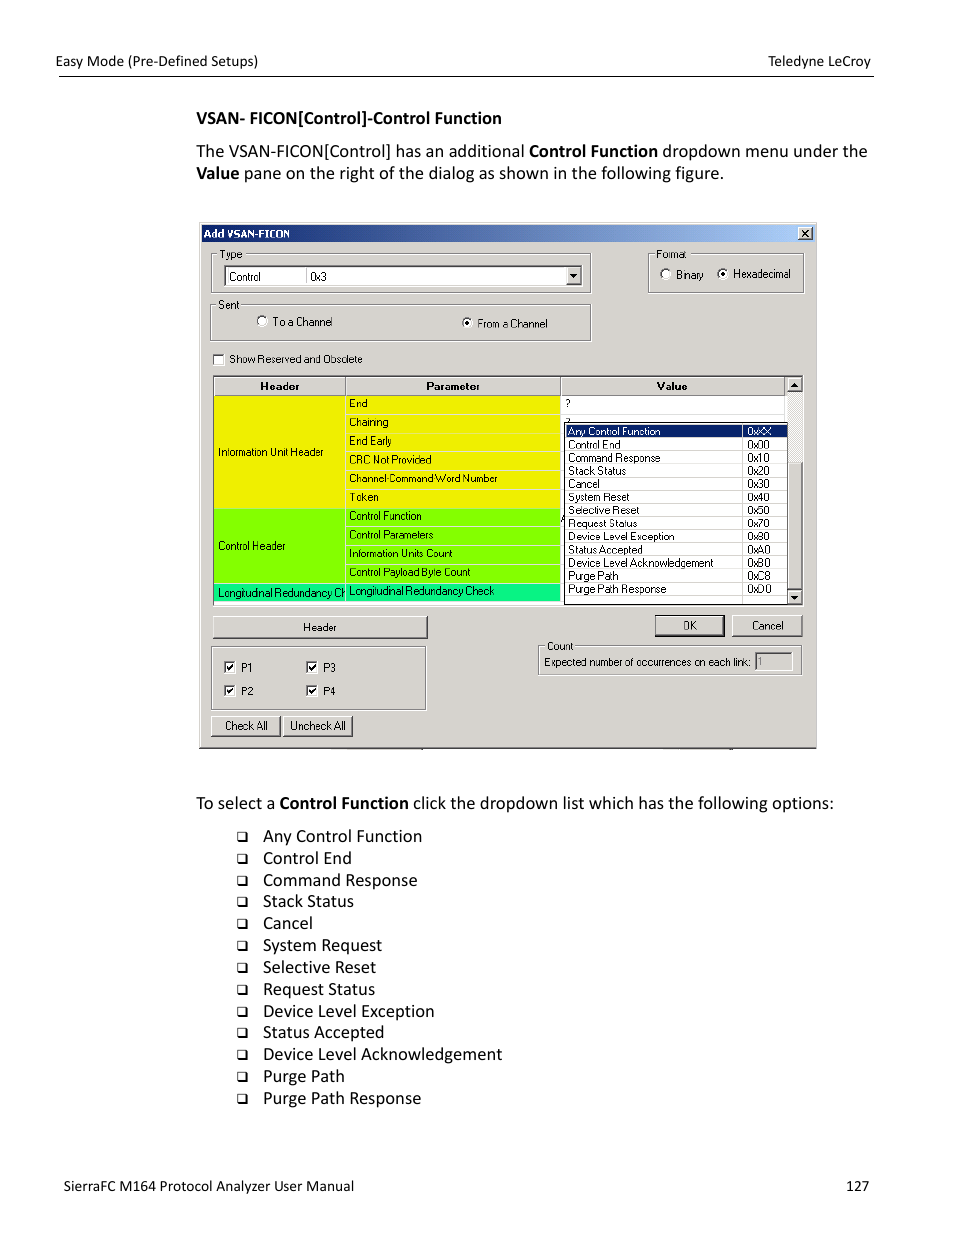954x1235 pixels.
Task: Click the End Early parameter row
Action: click(453, 441)
